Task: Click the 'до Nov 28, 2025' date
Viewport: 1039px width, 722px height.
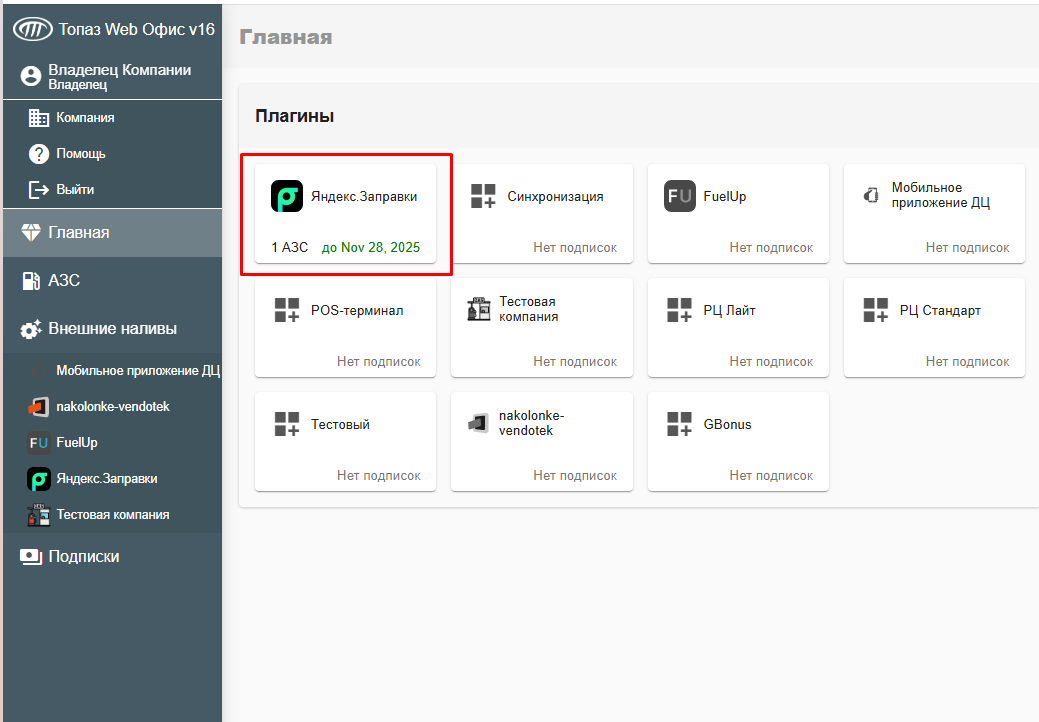Action: (370, 248)
